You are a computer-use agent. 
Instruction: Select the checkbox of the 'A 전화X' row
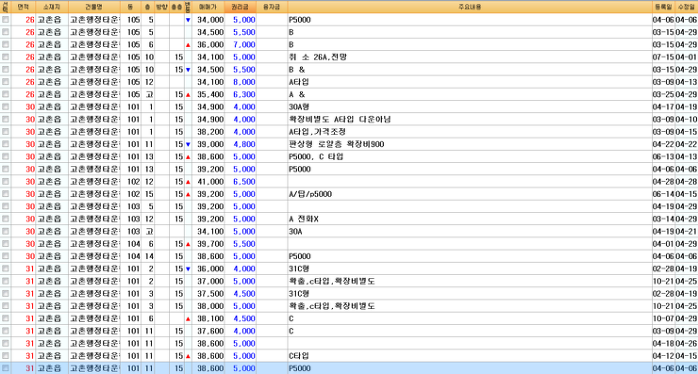coord(5,219)
